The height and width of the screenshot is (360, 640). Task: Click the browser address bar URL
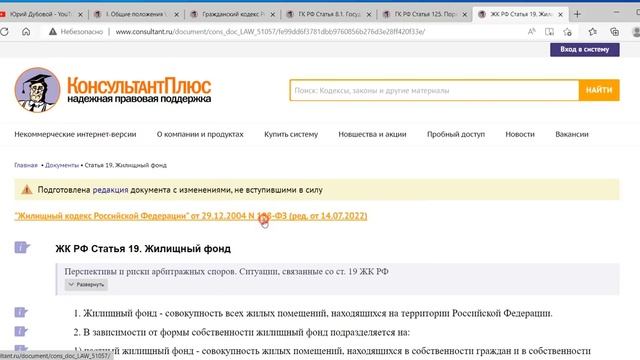(270, 31)
